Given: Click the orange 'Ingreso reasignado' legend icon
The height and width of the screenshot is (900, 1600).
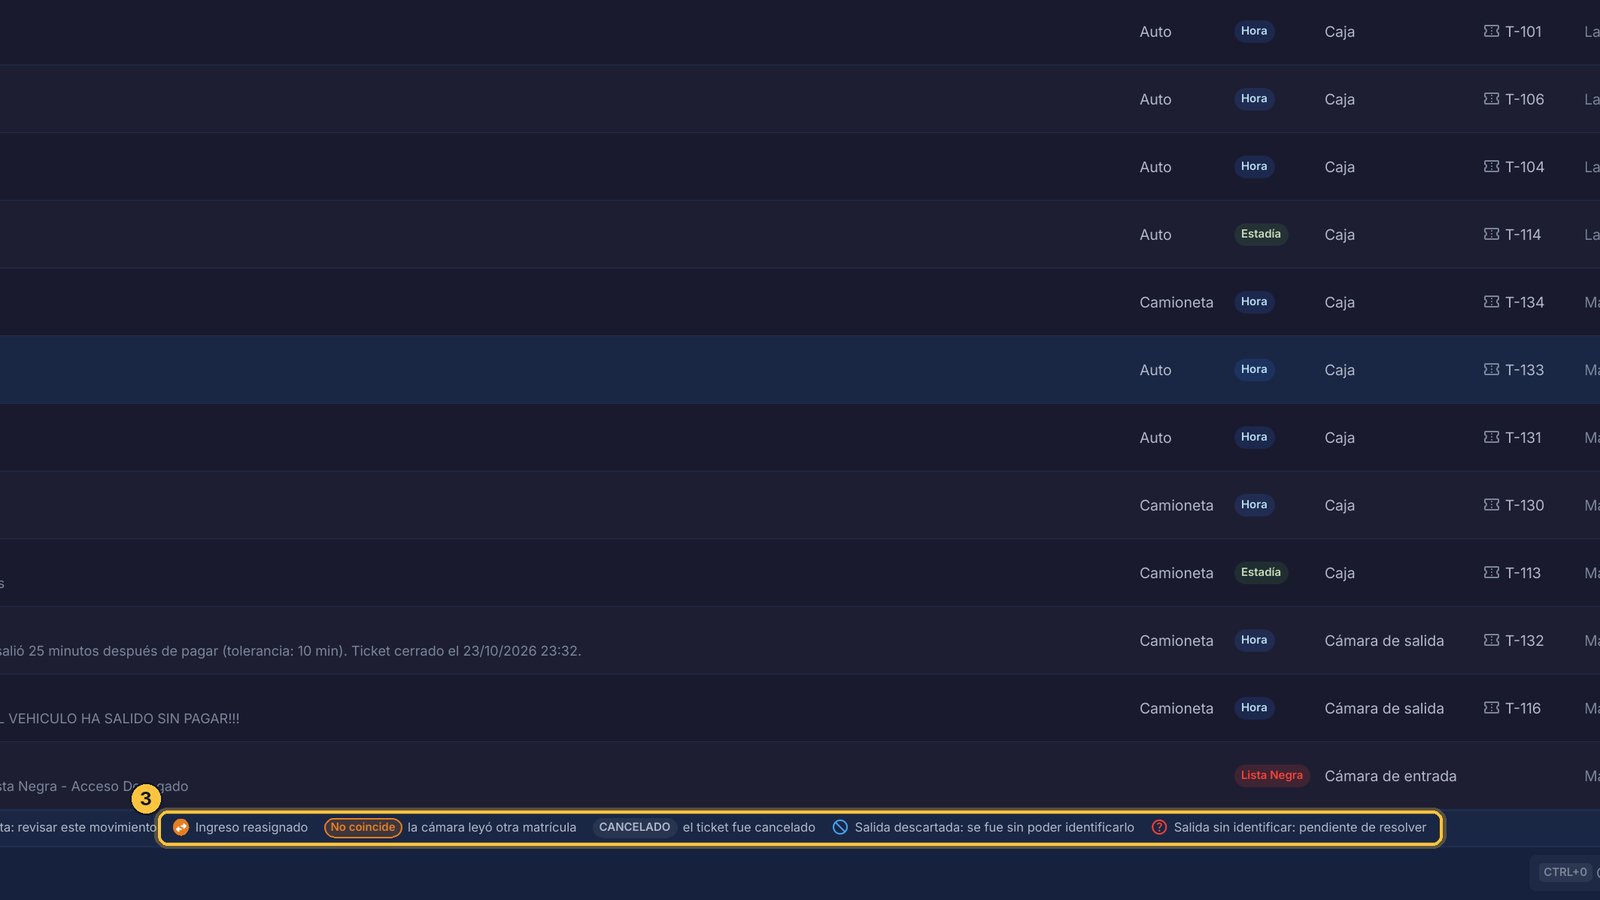Looking at the screenshot, I should [x=181, y=828].
